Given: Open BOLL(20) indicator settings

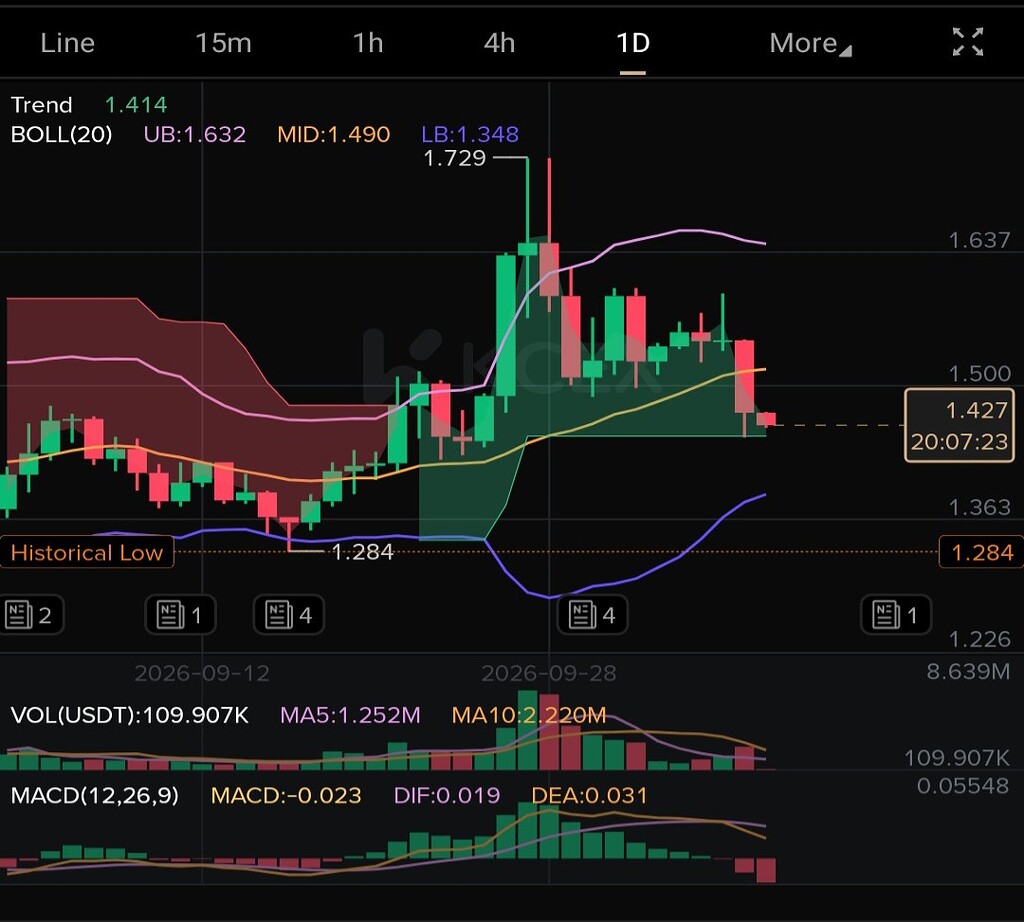Looking at the screenshot, I should 61,135.
